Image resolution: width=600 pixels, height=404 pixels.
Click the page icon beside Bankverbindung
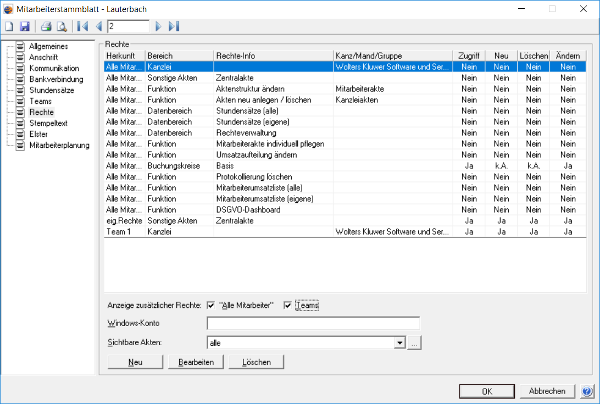click(20, 79)
